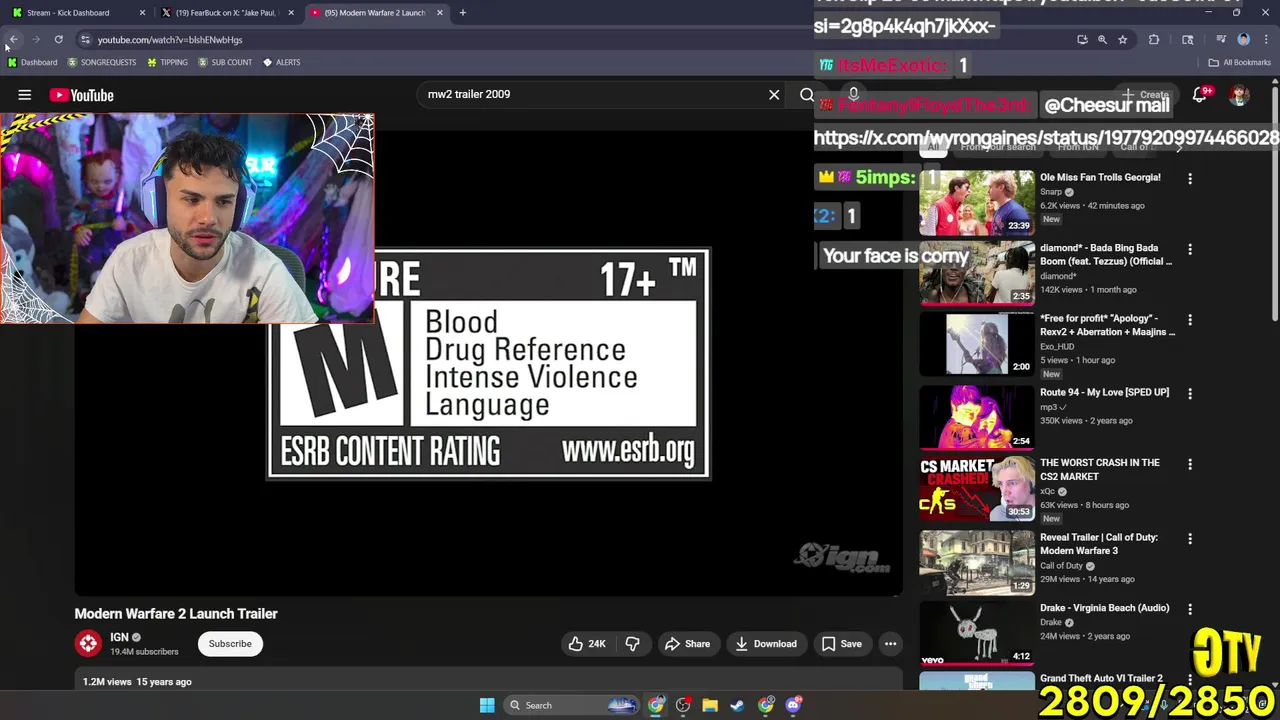Click the search magnifier button

pos(806,95)
